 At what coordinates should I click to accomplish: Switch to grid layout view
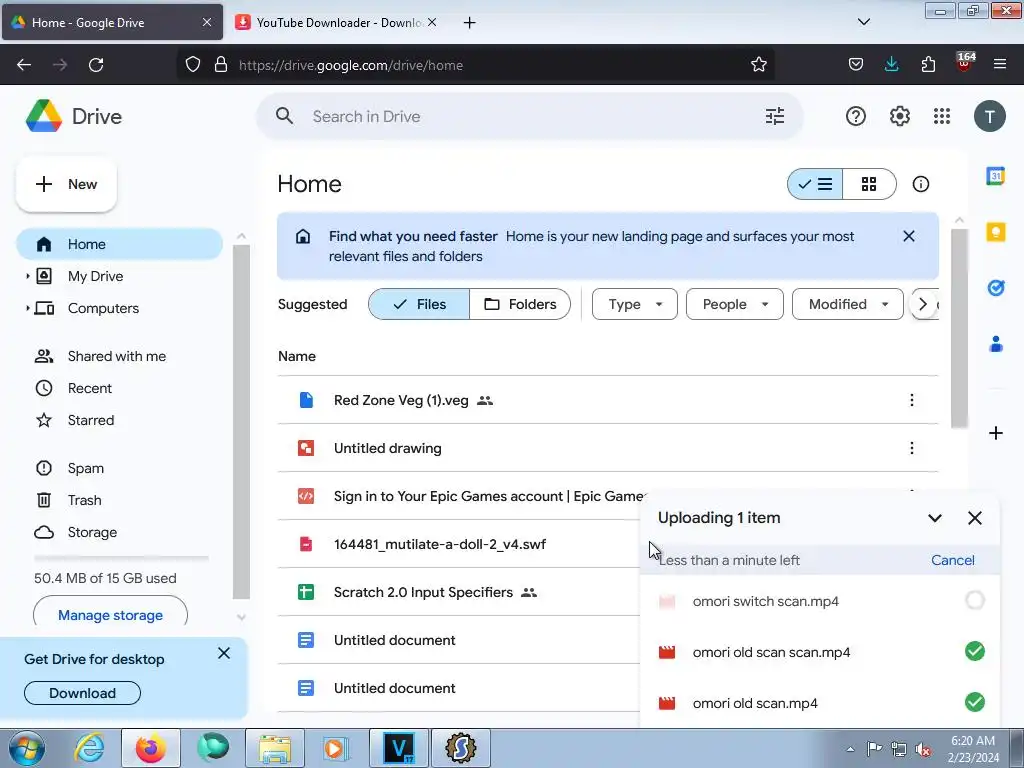pyautogui.click(x=869, y=184)
